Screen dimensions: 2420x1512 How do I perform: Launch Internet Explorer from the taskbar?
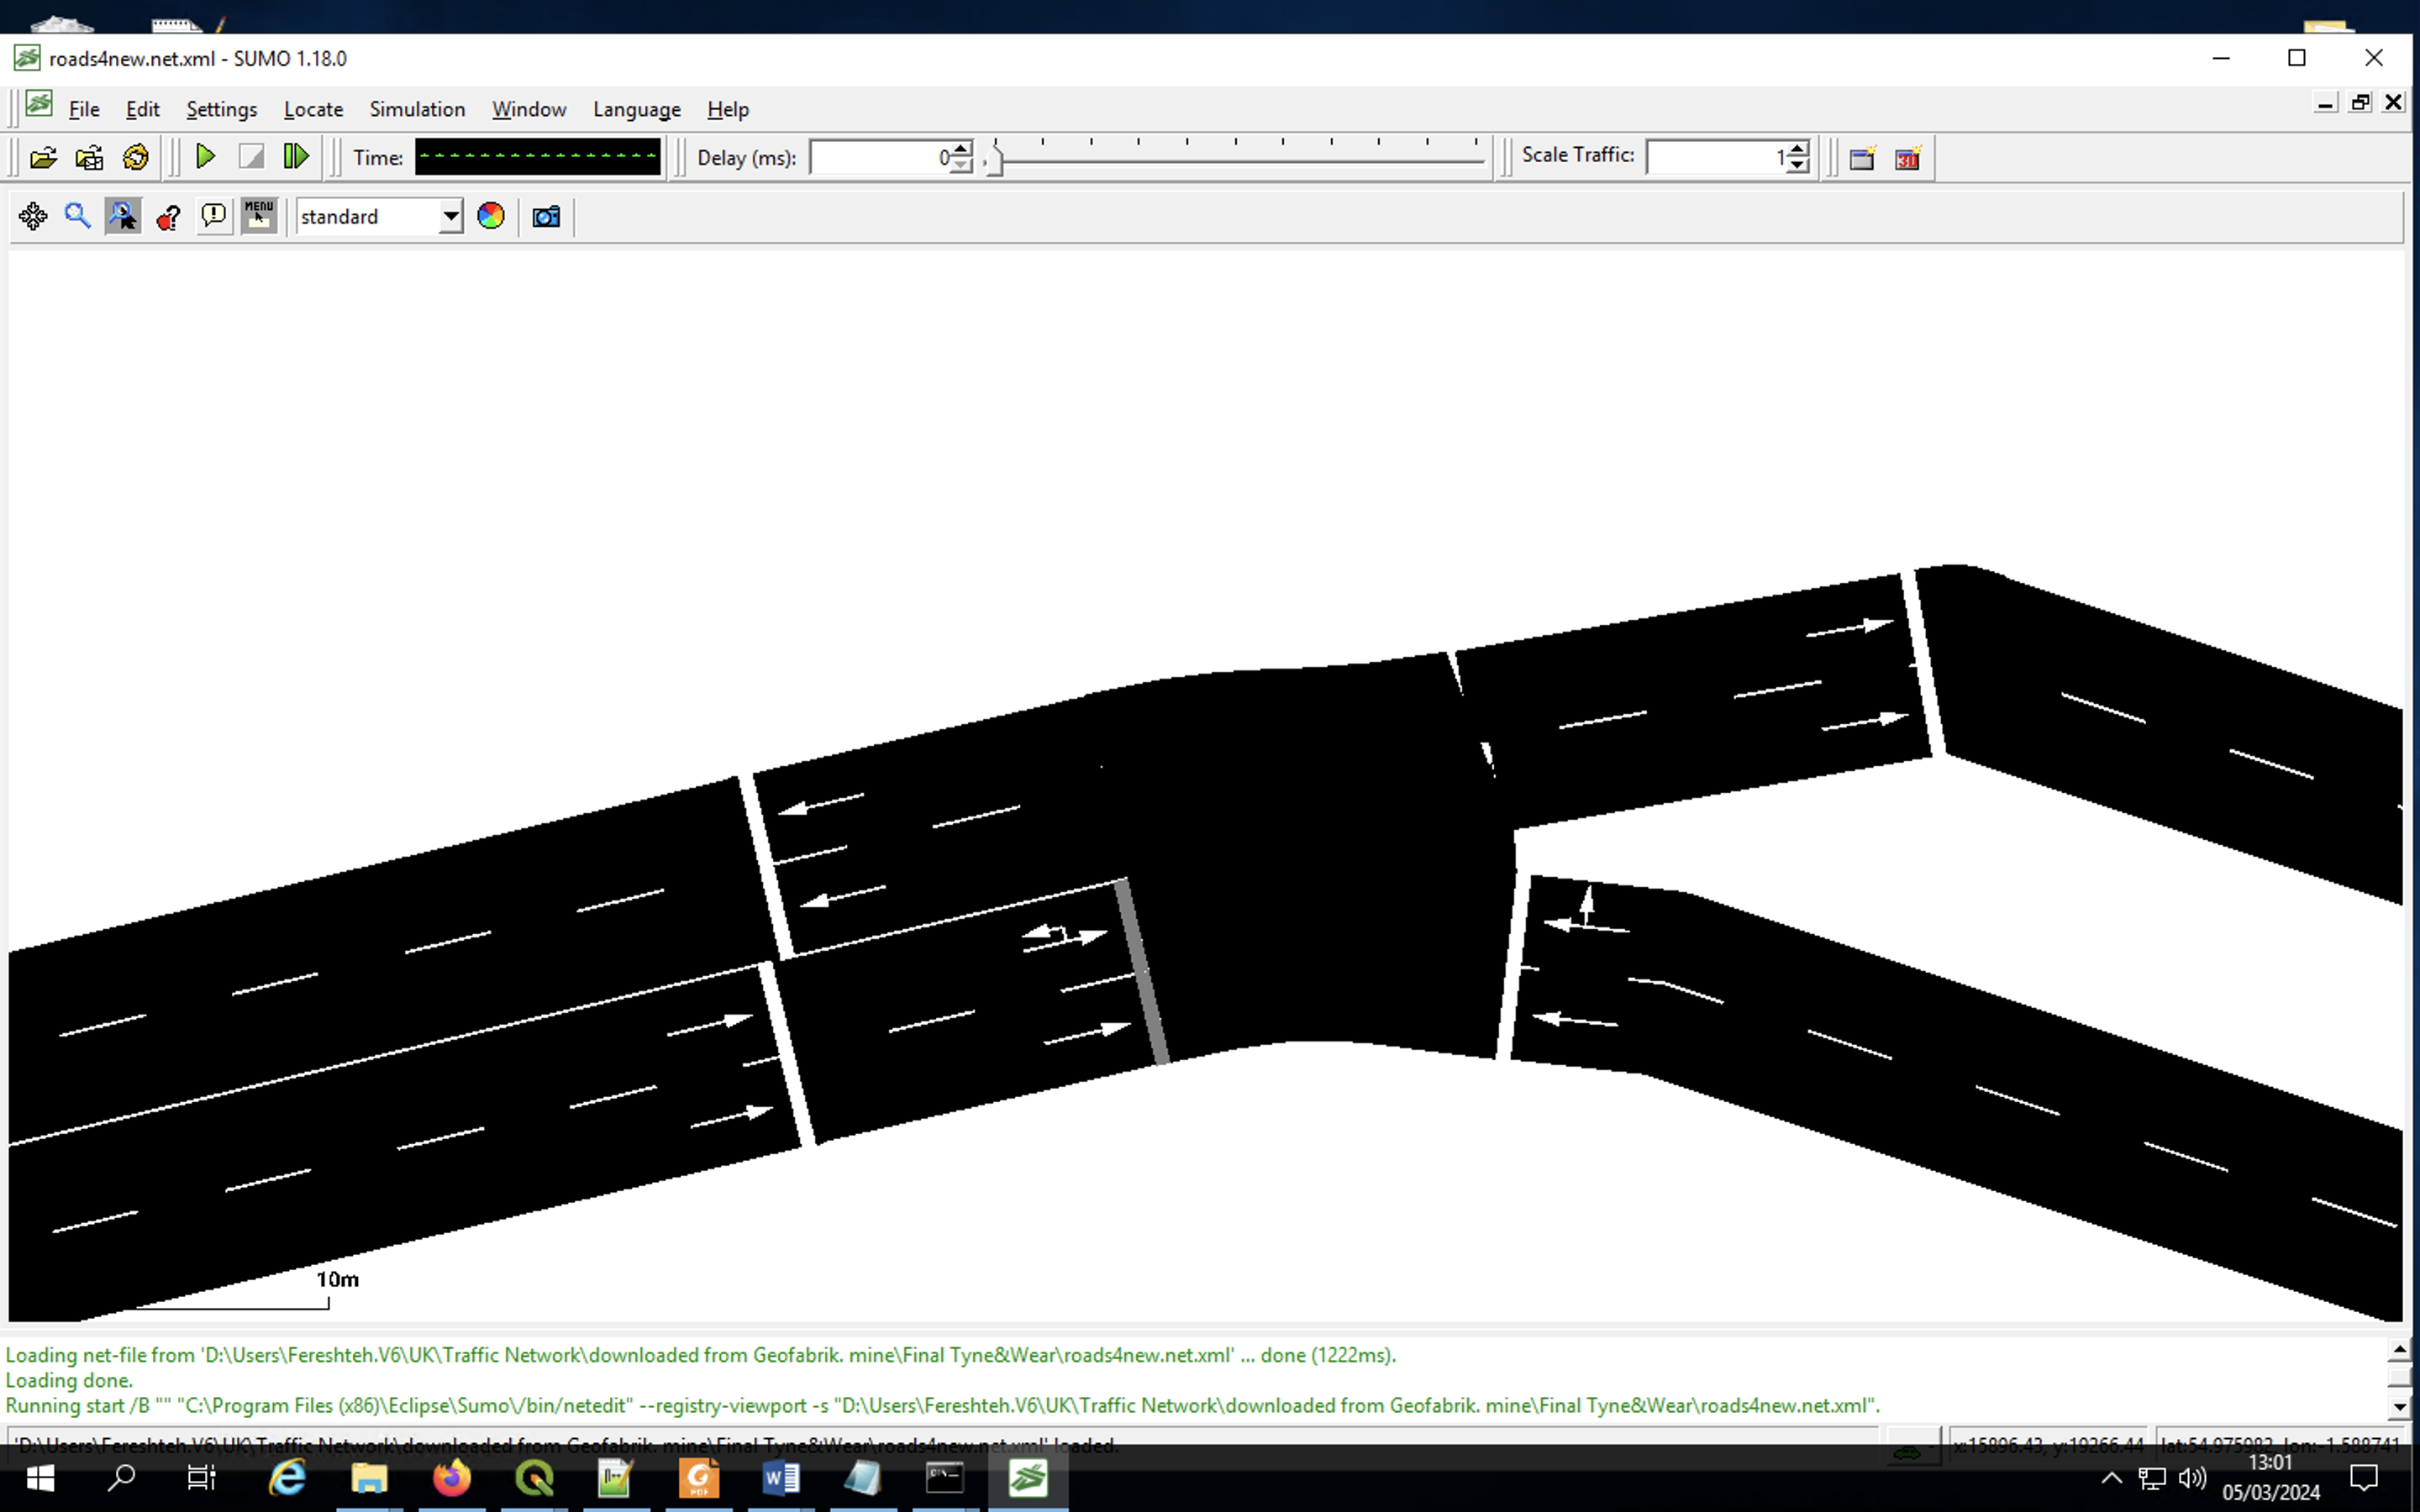287,1478
